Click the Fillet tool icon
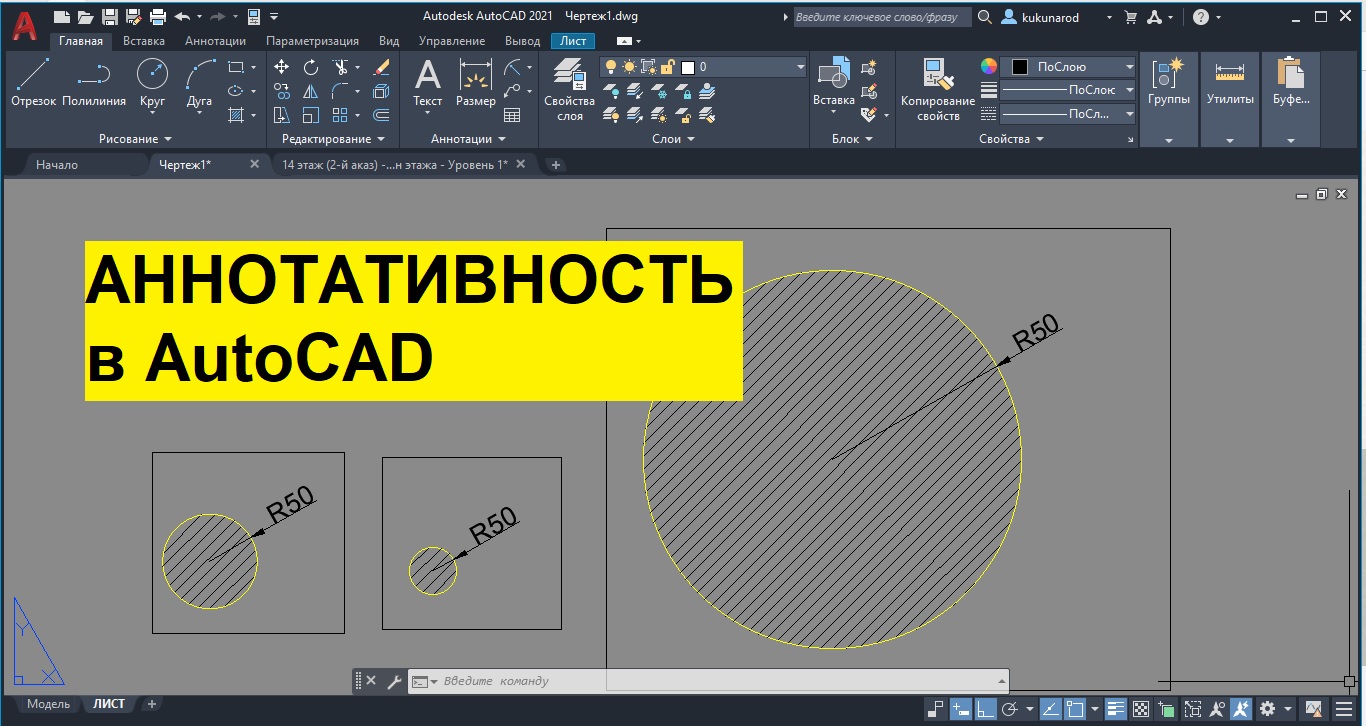 tap(341, 91)
